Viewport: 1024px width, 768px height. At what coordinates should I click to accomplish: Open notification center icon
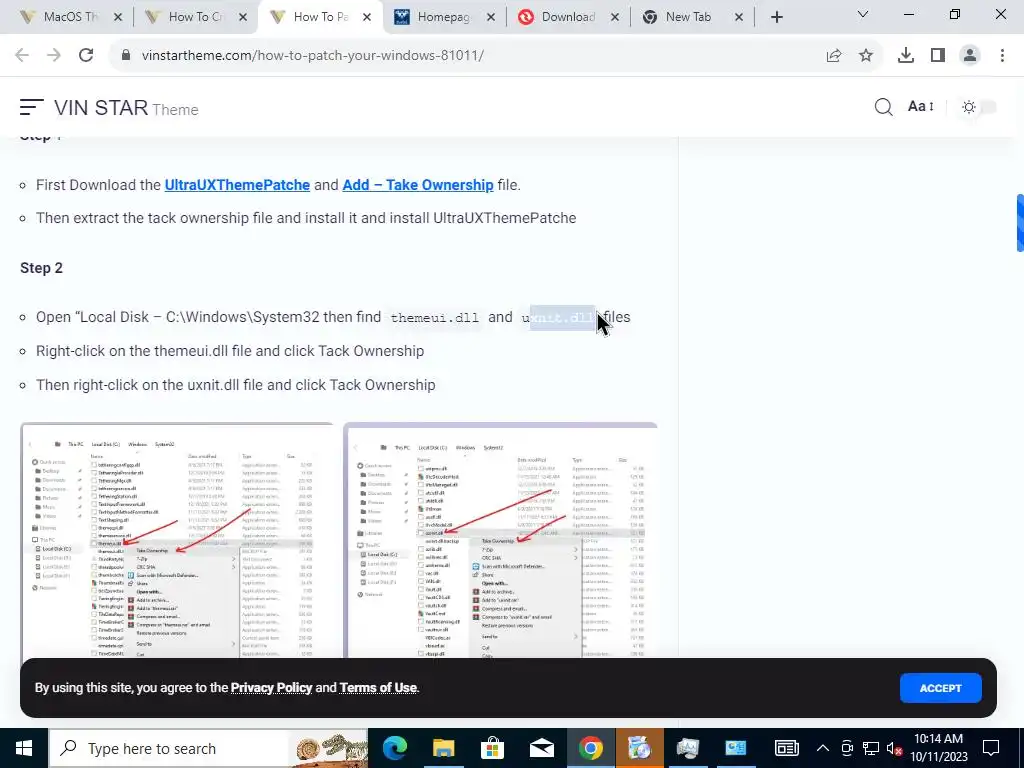[991, 748]
